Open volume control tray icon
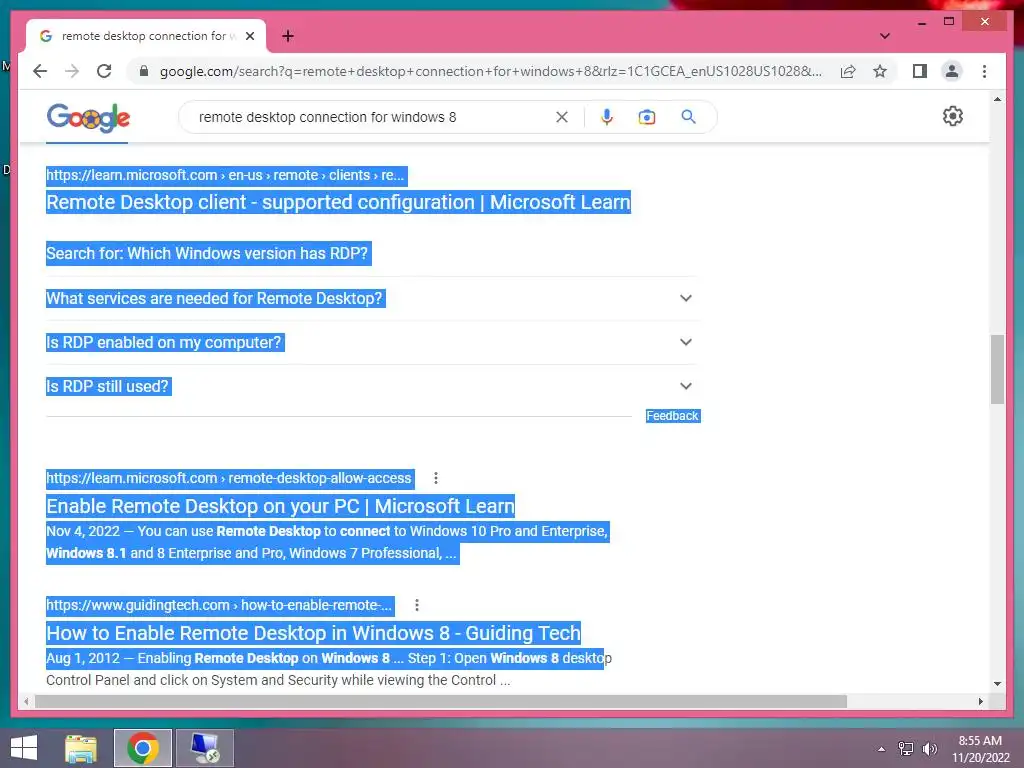 (929, 749)
